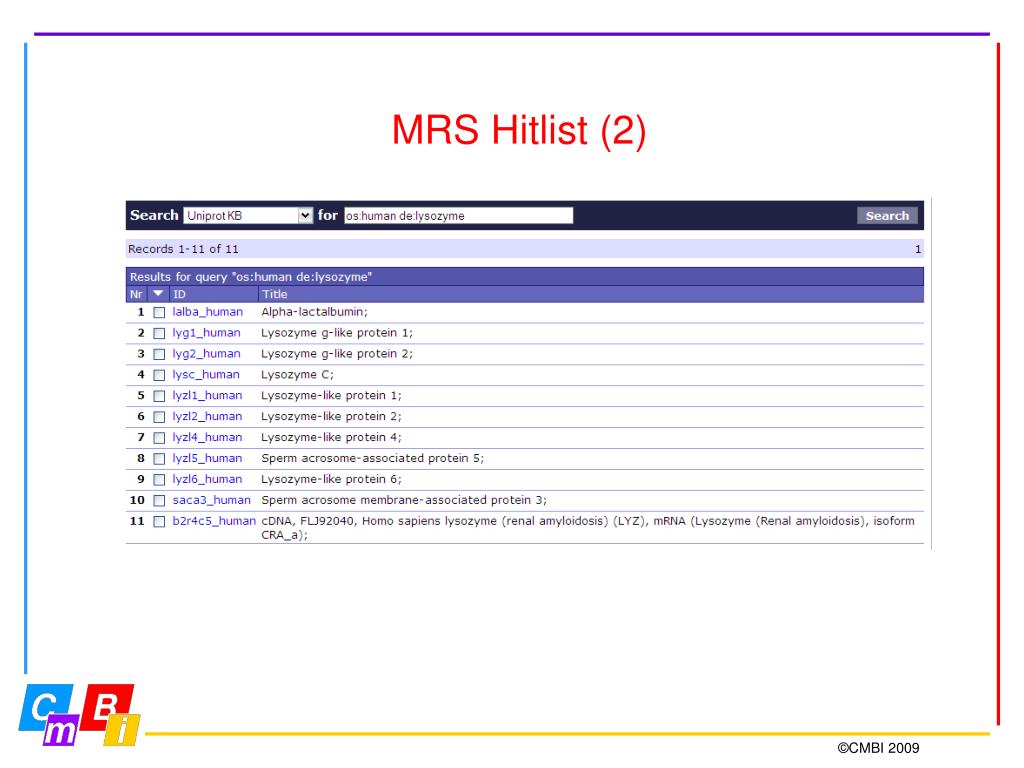The width and height of the screenshot is (1024, 768).
Task: Open the lyg2_human record link
Action: (206, 354)
